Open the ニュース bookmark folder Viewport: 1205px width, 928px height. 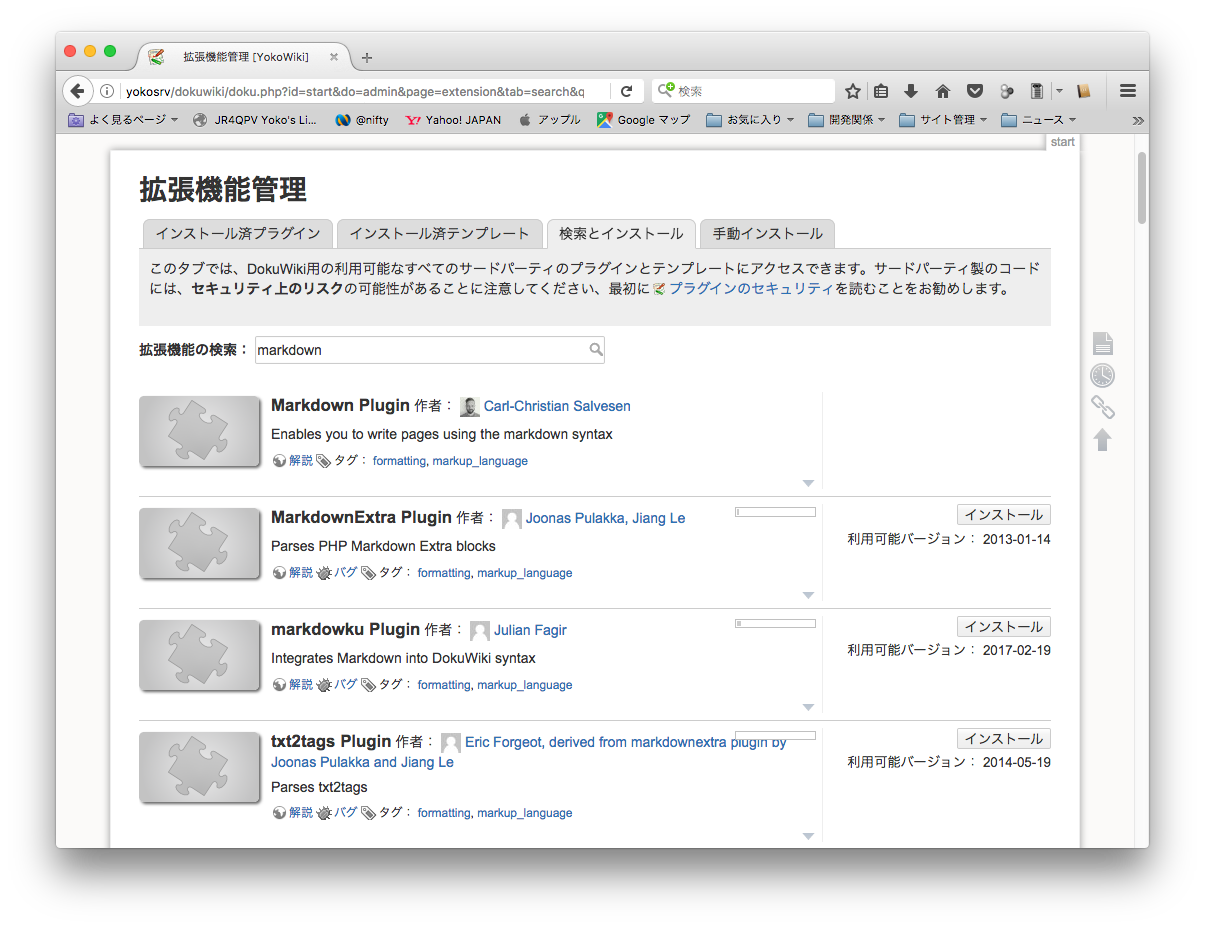[1039, 120]
